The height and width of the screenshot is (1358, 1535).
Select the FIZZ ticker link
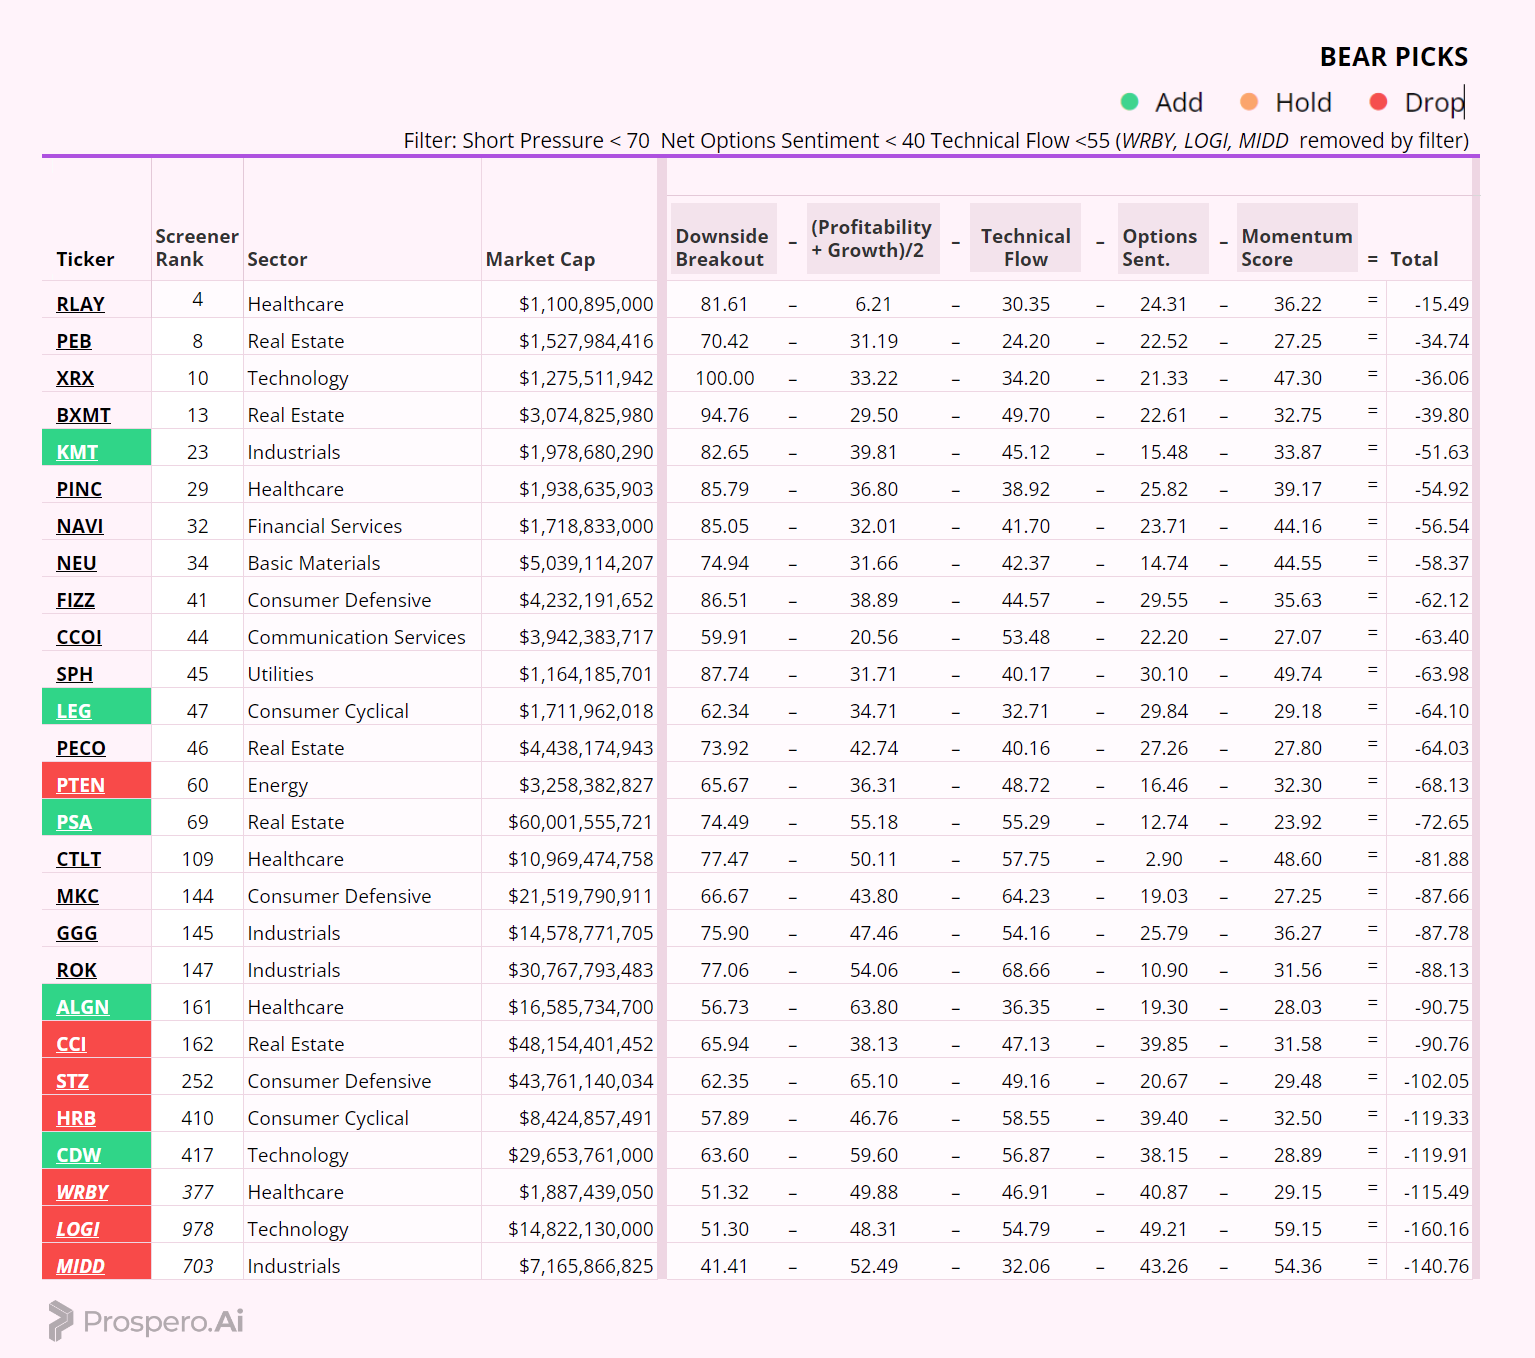75,600
